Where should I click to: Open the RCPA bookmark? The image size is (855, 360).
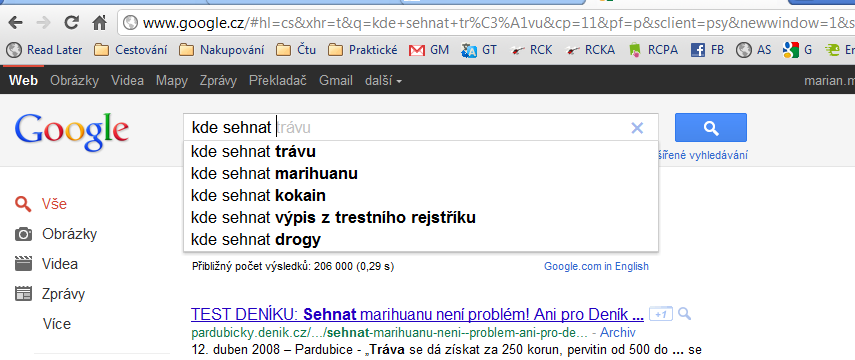(x=653, y=50)
